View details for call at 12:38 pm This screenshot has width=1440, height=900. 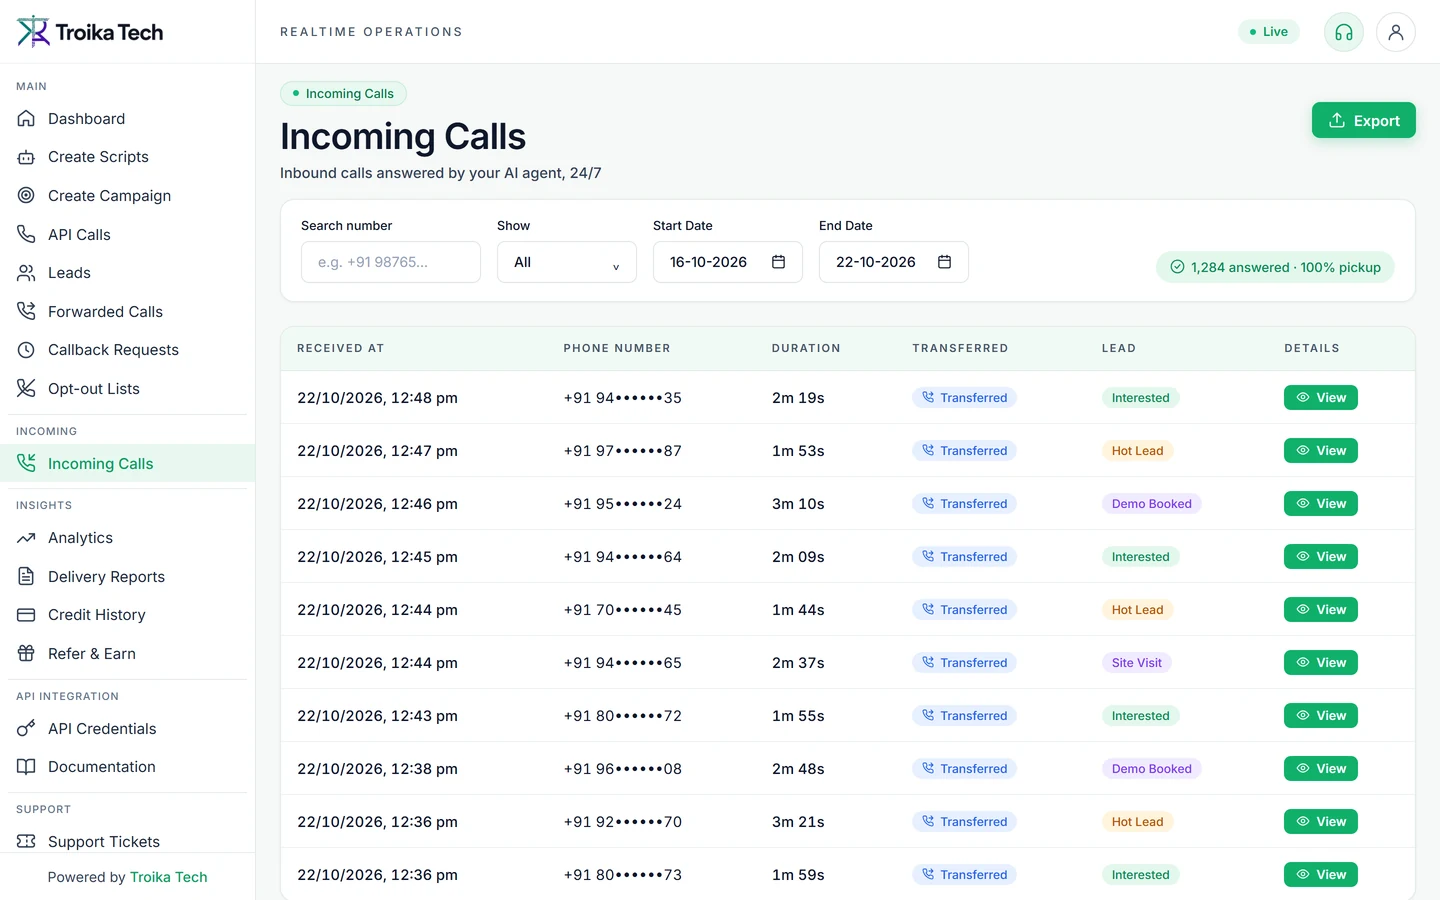click(1321, 768)
